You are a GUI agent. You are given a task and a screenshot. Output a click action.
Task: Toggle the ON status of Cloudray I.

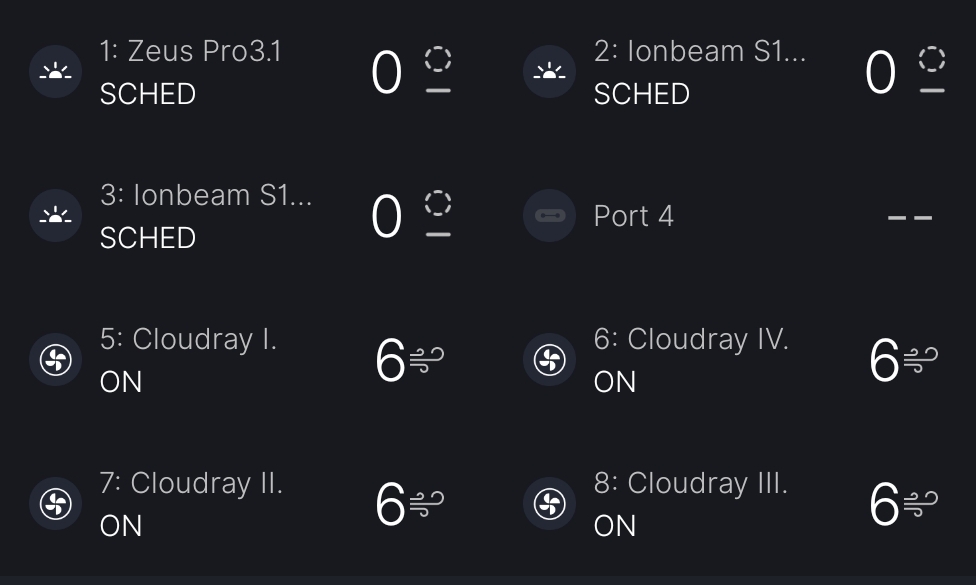click(x=121, y=382)
